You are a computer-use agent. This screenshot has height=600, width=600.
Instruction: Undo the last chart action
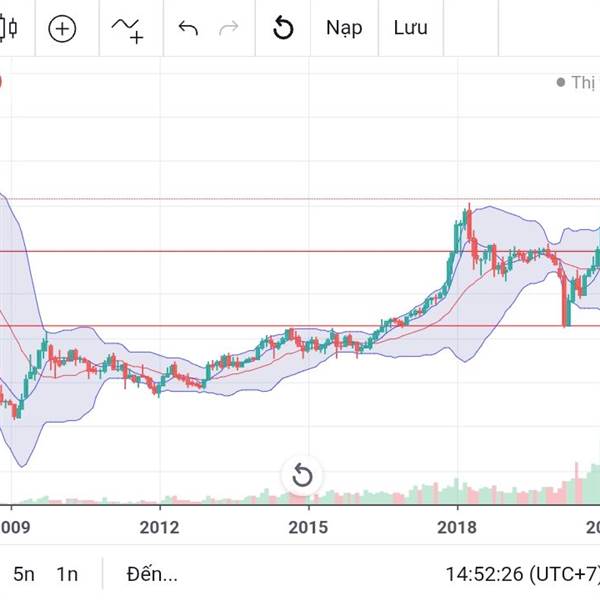(187, 28)
